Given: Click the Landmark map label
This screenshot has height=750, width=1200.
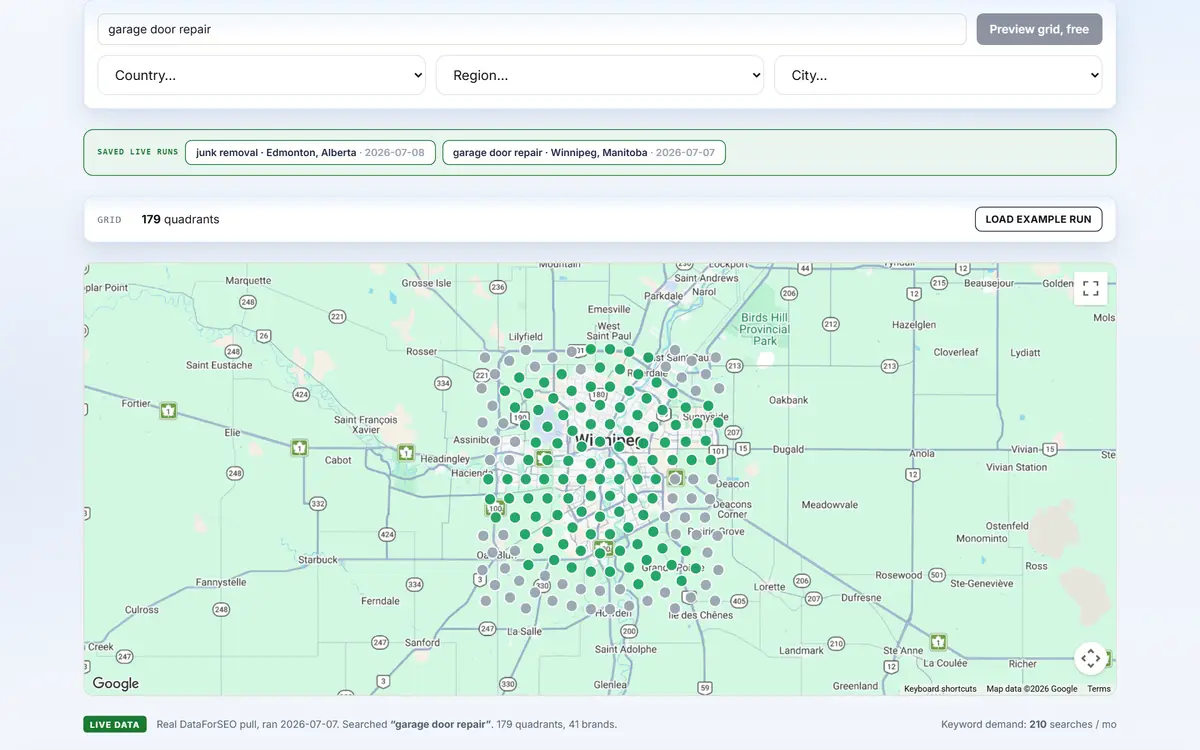Looking at the screenshot, I should pos(802,651).
